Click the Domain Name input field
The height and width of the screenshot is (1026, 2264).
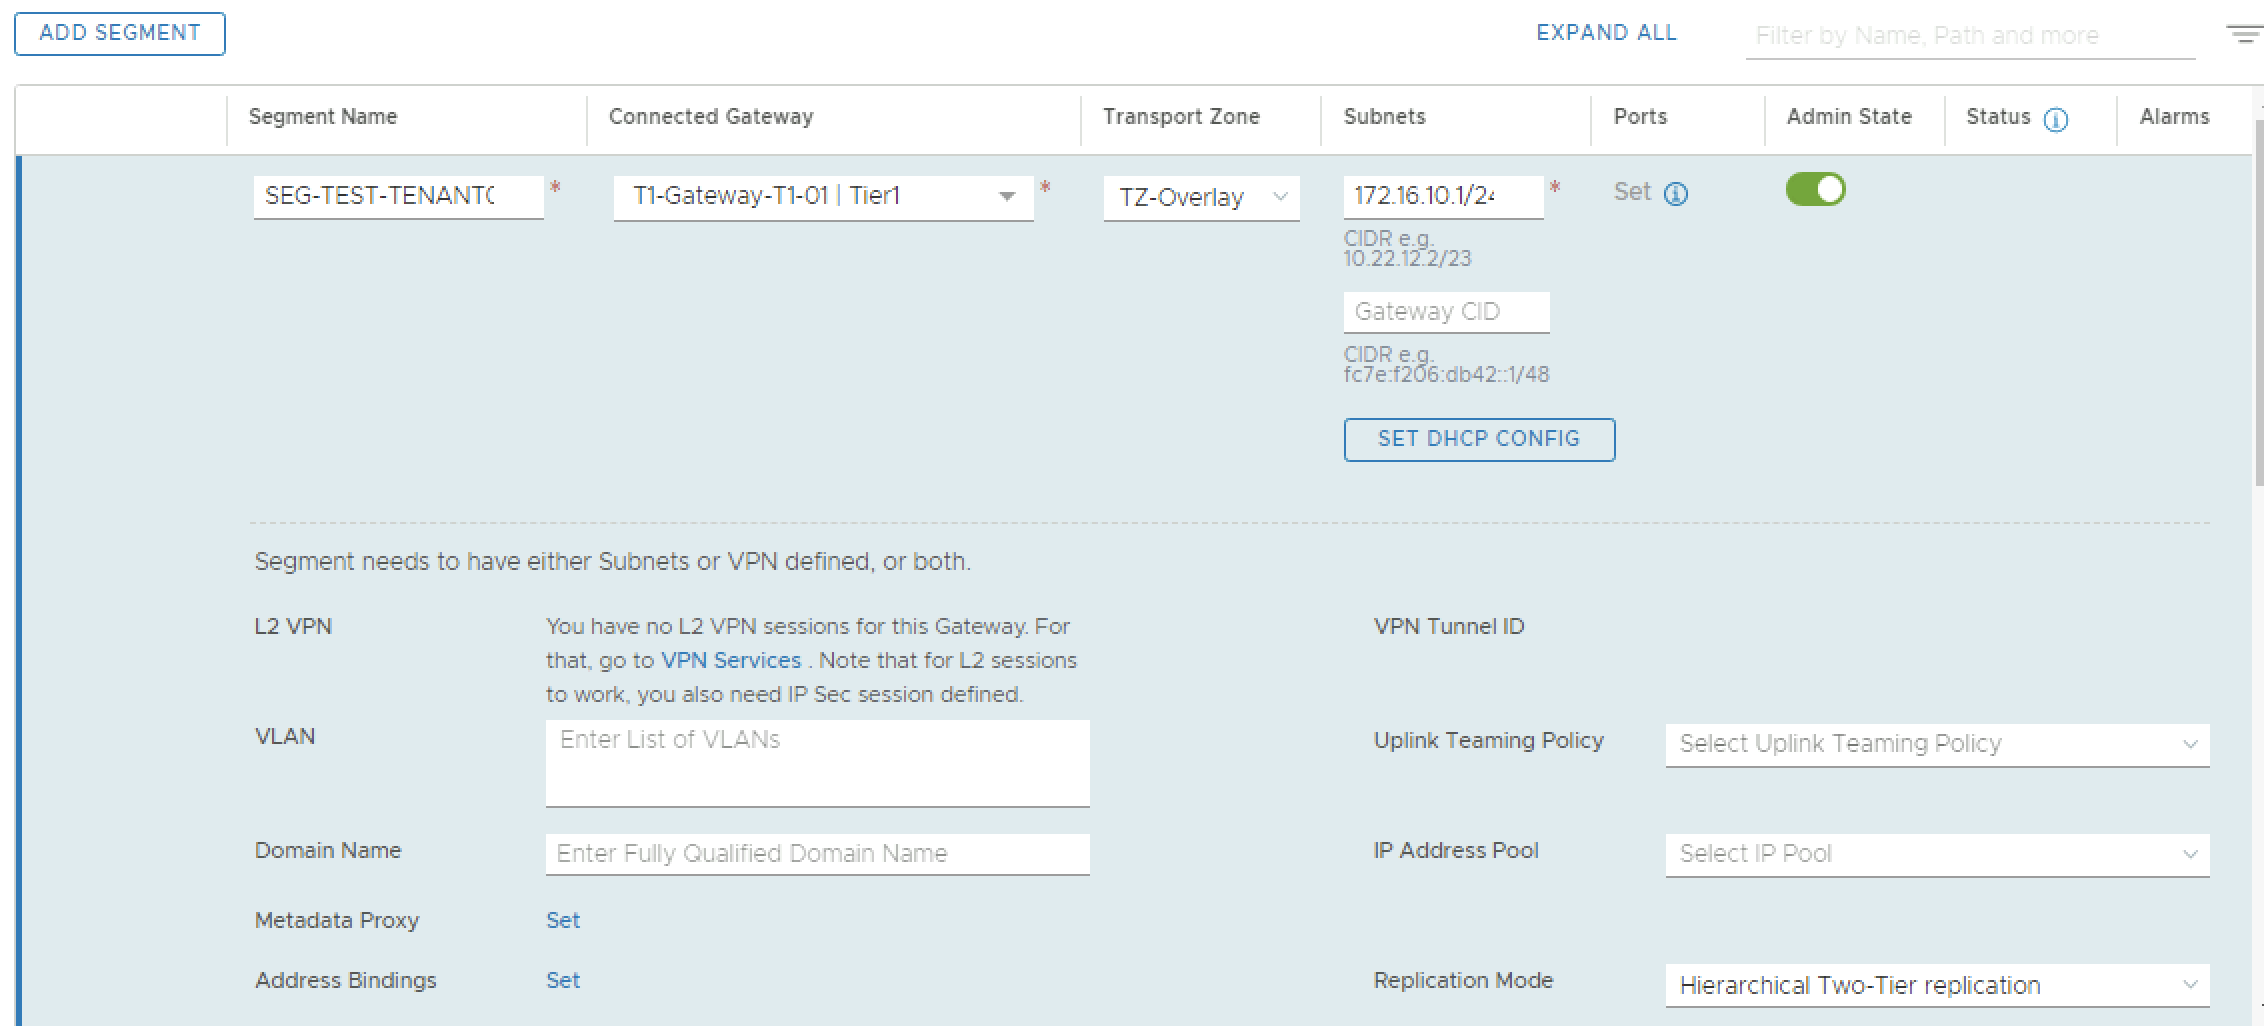(x=816, y=854)
